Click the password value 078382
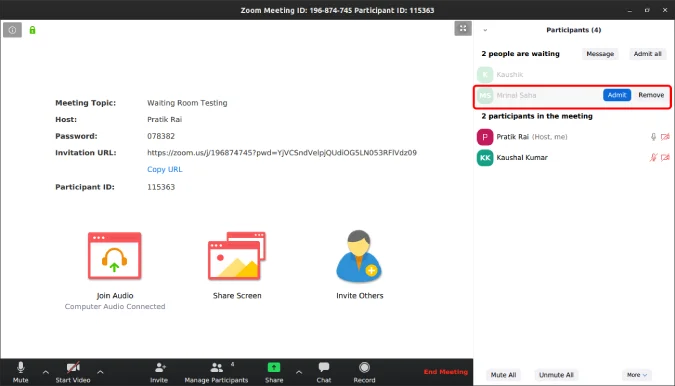 click(161, 136)
